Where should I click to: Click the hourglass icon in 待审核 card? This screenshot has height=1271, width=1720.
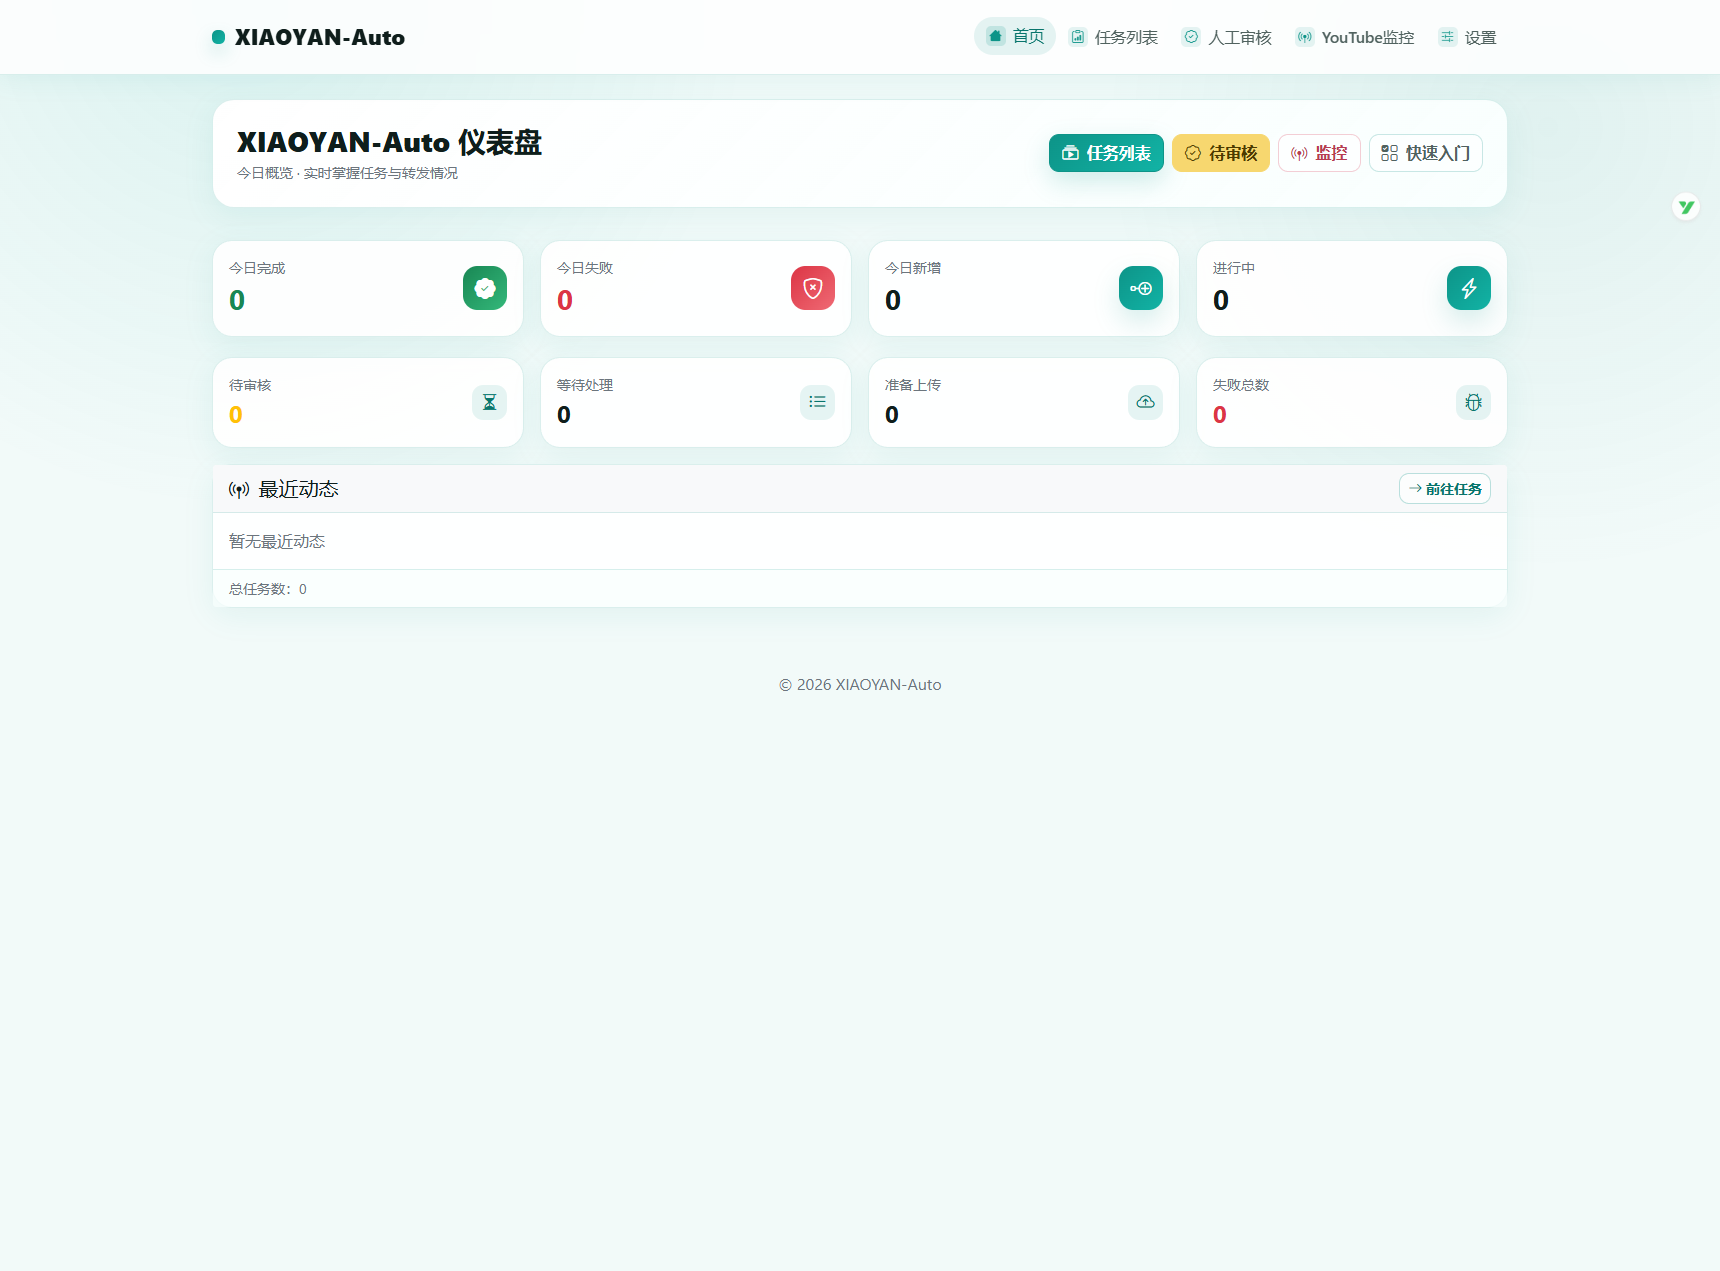coord(489,402)
